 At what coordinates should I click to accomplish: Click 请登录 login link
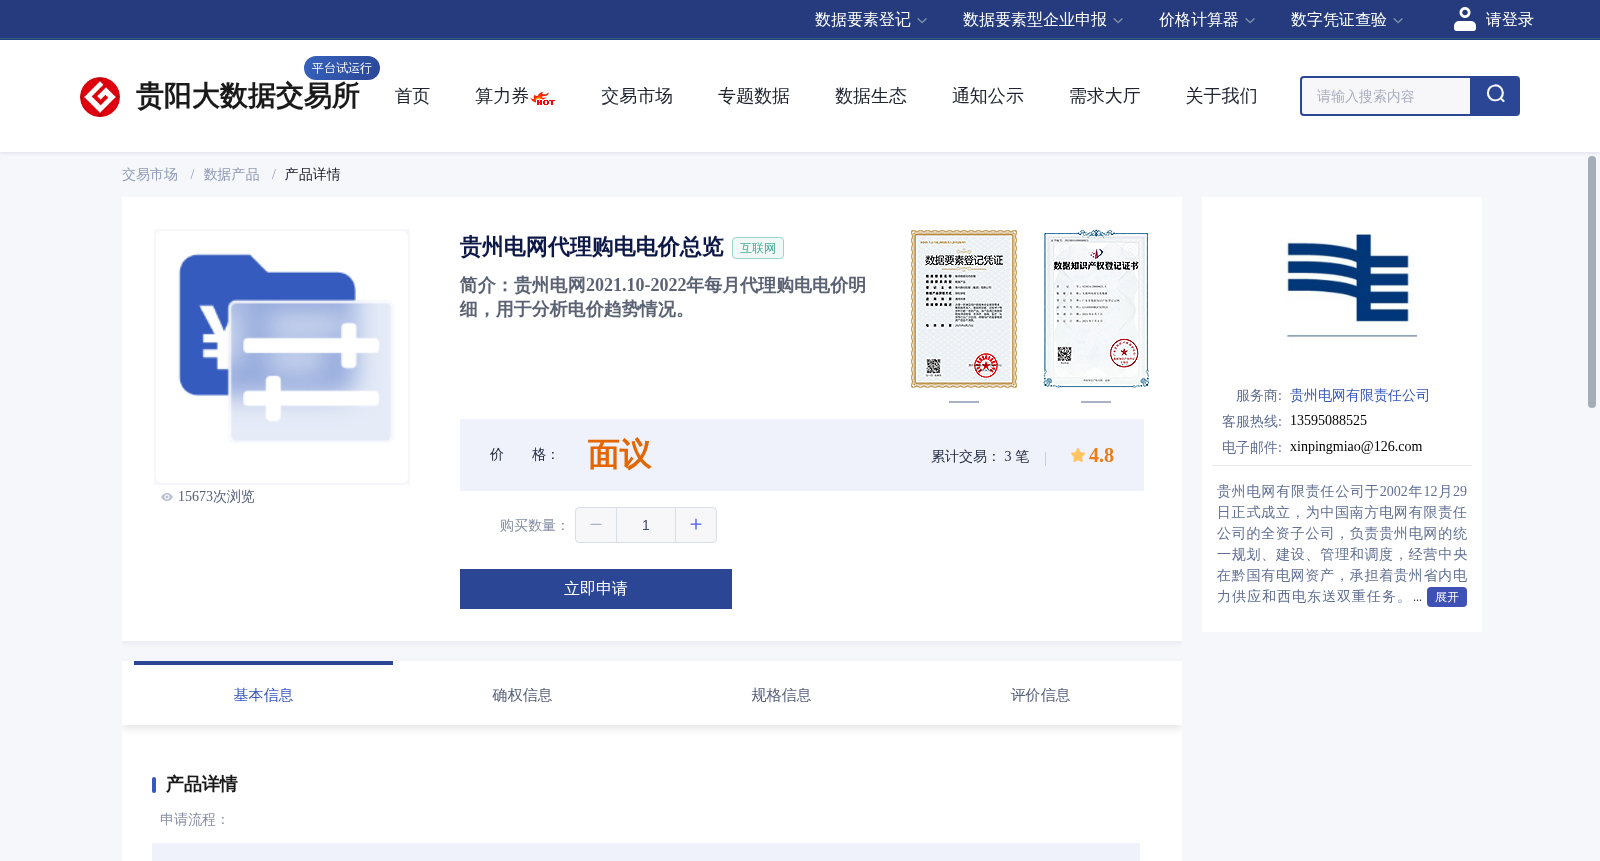tap(1509, 20)
